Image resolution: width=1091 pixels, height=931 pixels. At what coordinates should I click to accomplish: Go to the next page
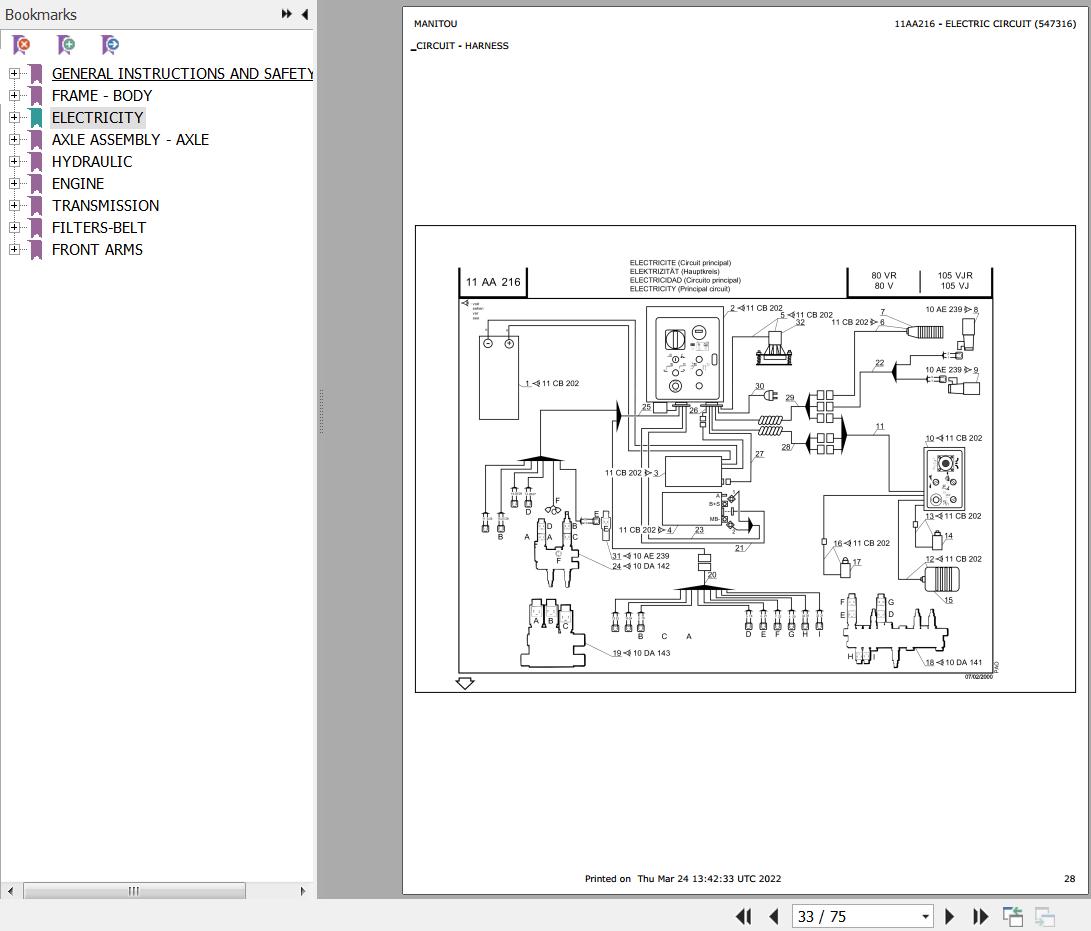click(x=949, y=916)
